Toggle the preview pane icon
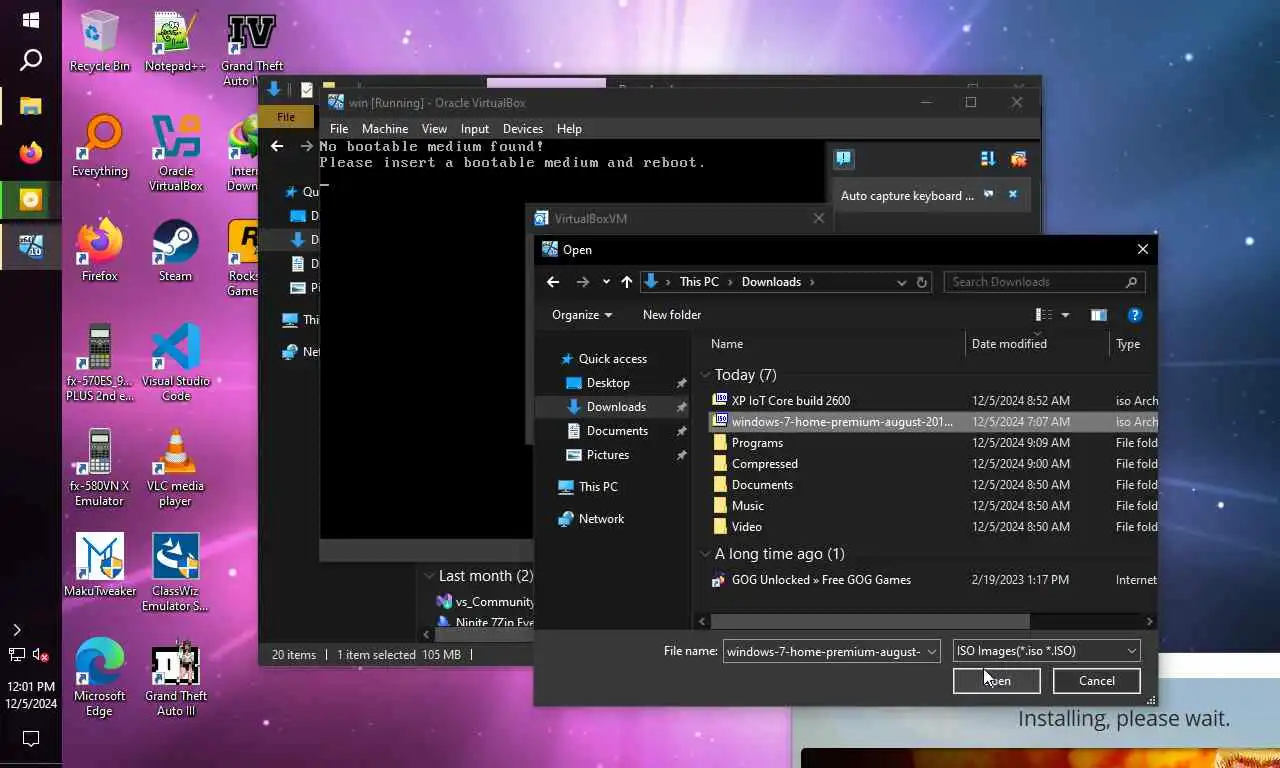The image size is (1280, 768). 1099,315
